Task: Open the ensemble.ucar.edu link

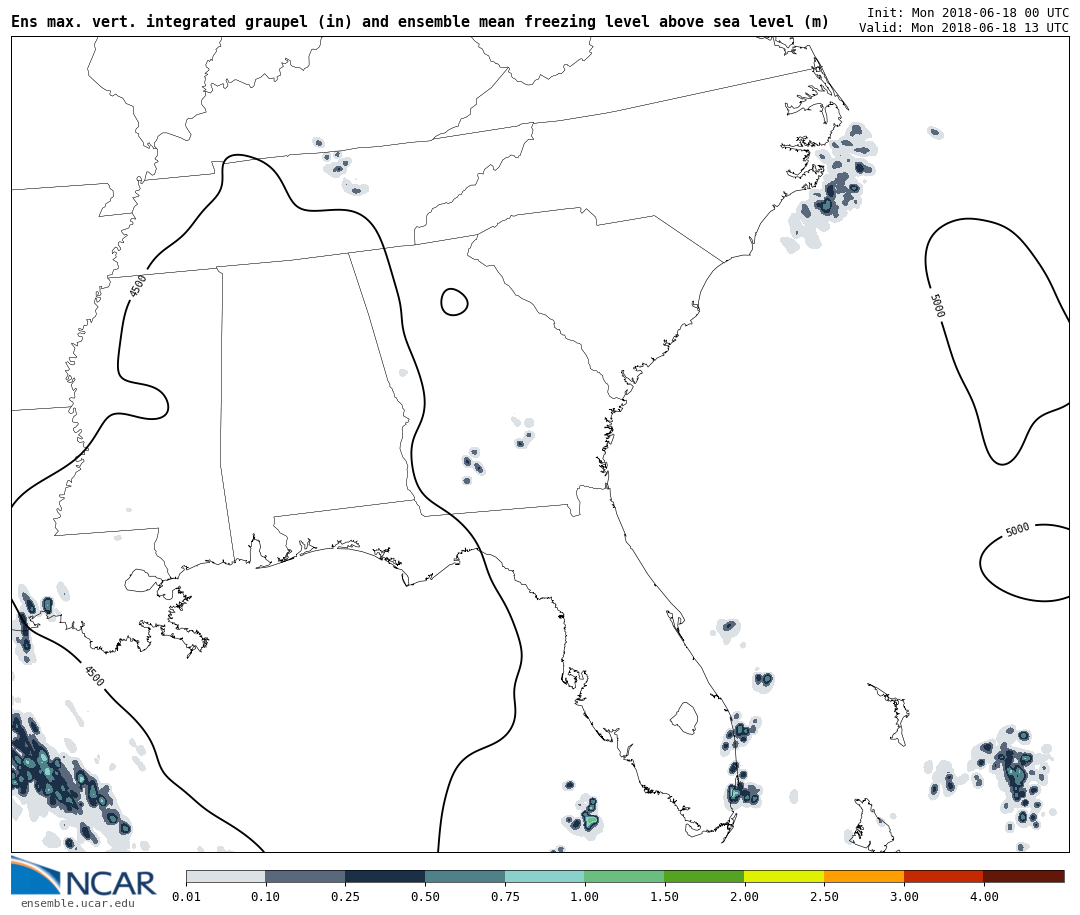Action: (x=78, y=904)
